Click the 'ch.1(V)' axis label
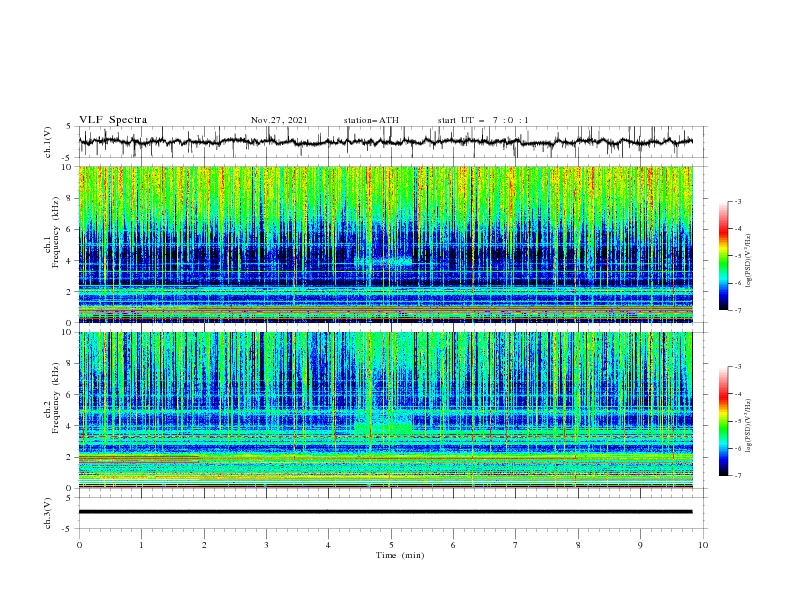Viewport: 792px width, 612px height. point(48,142)
